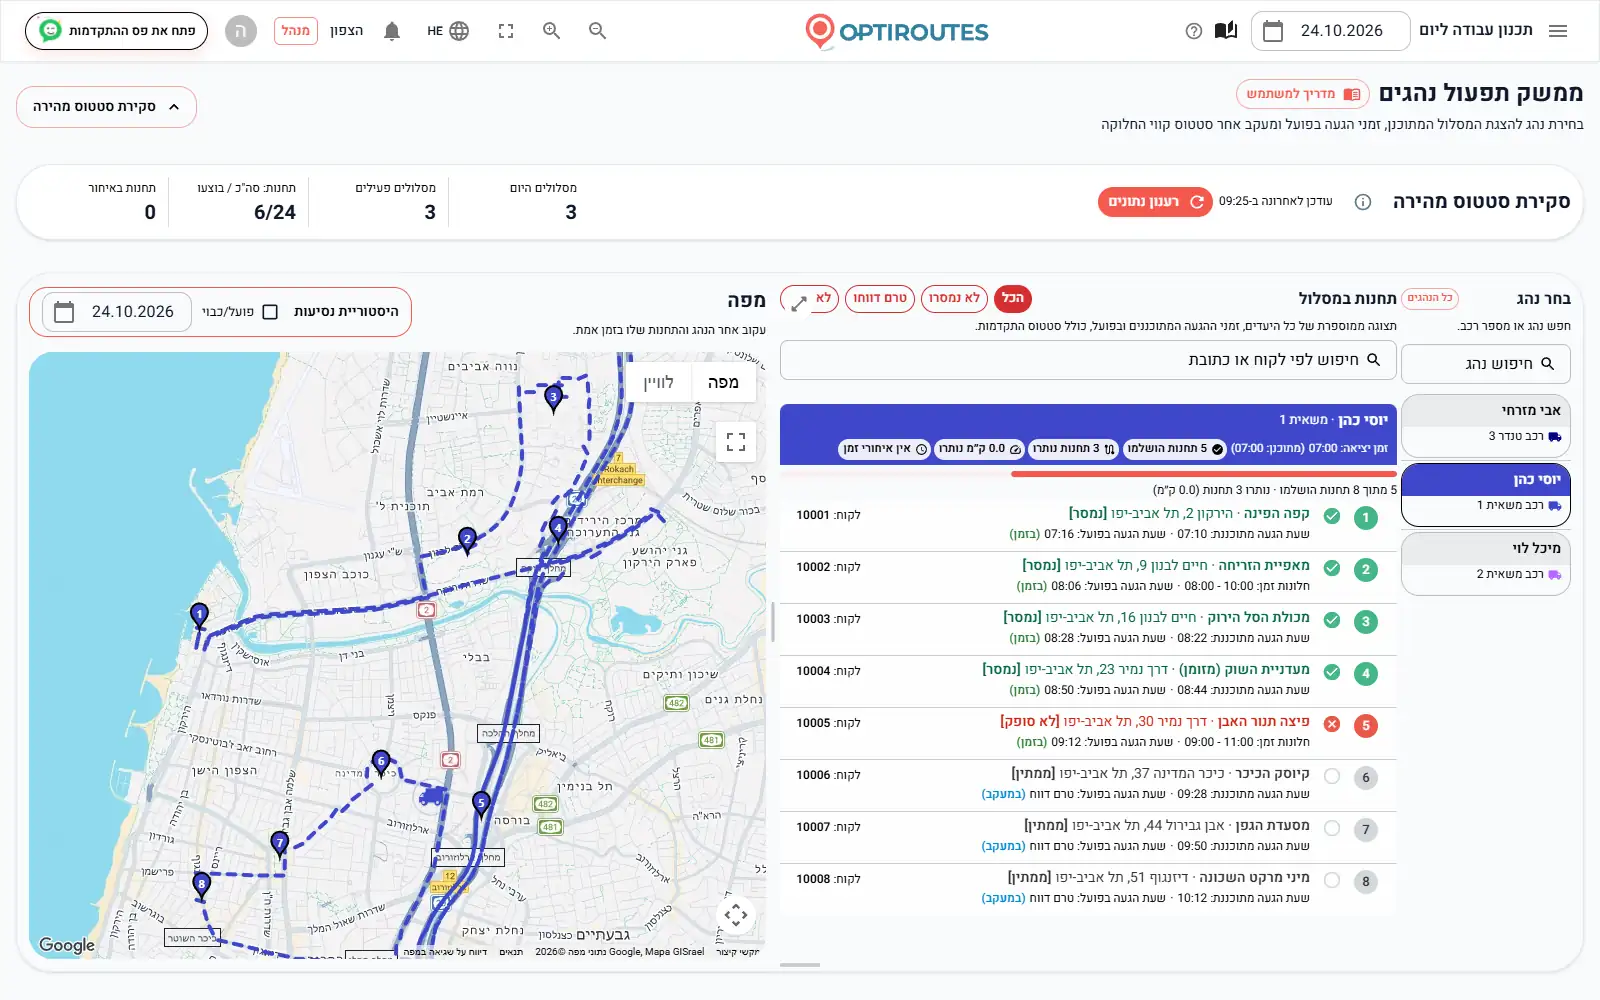The height and width of the screenshot is (1000, 1600).
Task: Click the zoom-in magnifier icon
Action: pyautogui.click(x=551, y=31)
